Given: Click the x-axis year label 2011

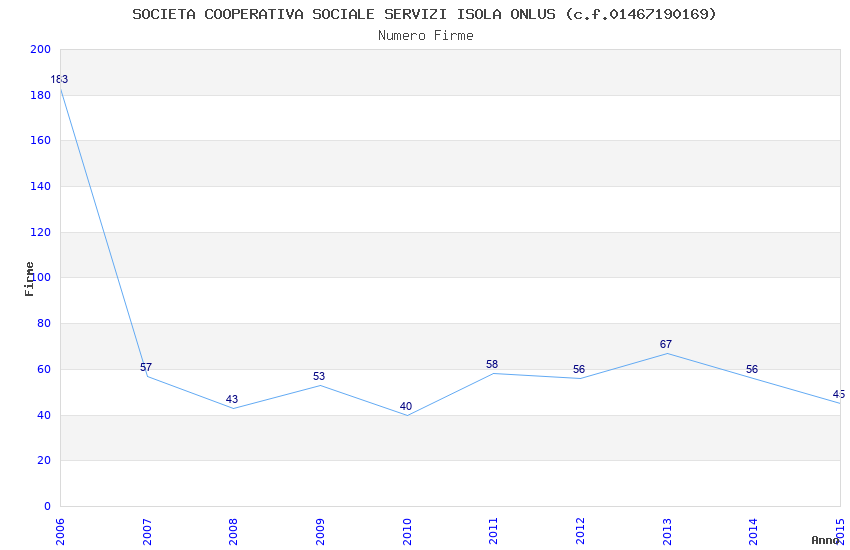Looking at the screenshot, I should (x=493, y=532).
